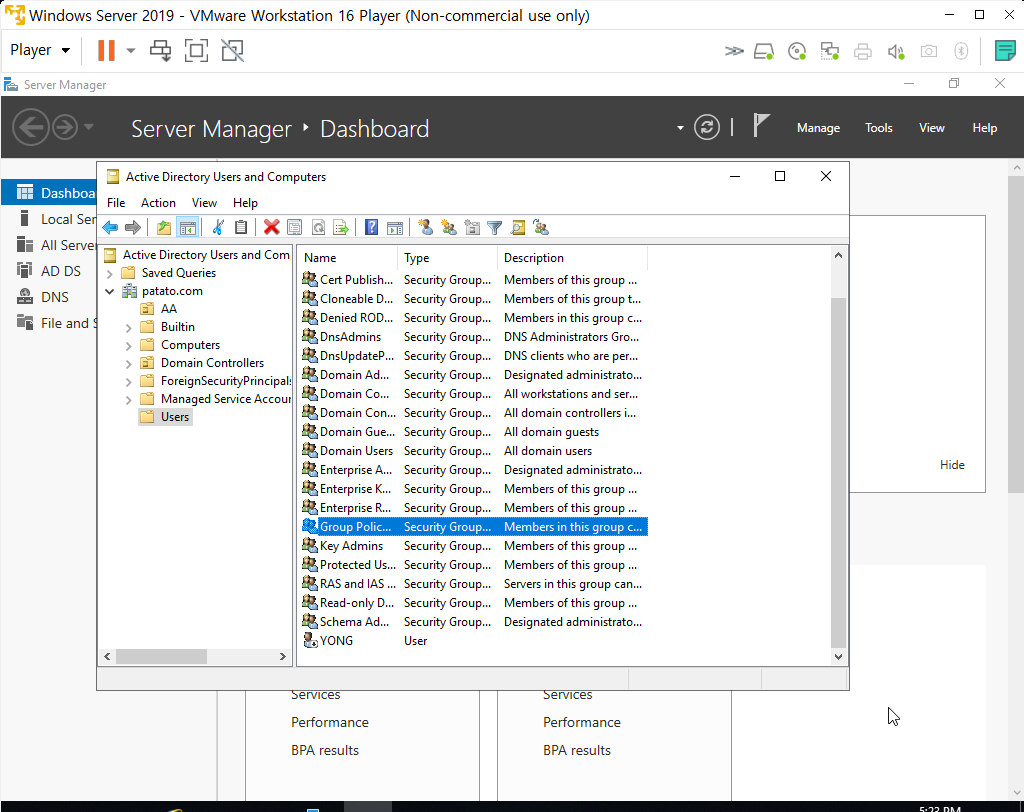Create new user with toolbar icon

pyautogui.click(x=426, y=227)
